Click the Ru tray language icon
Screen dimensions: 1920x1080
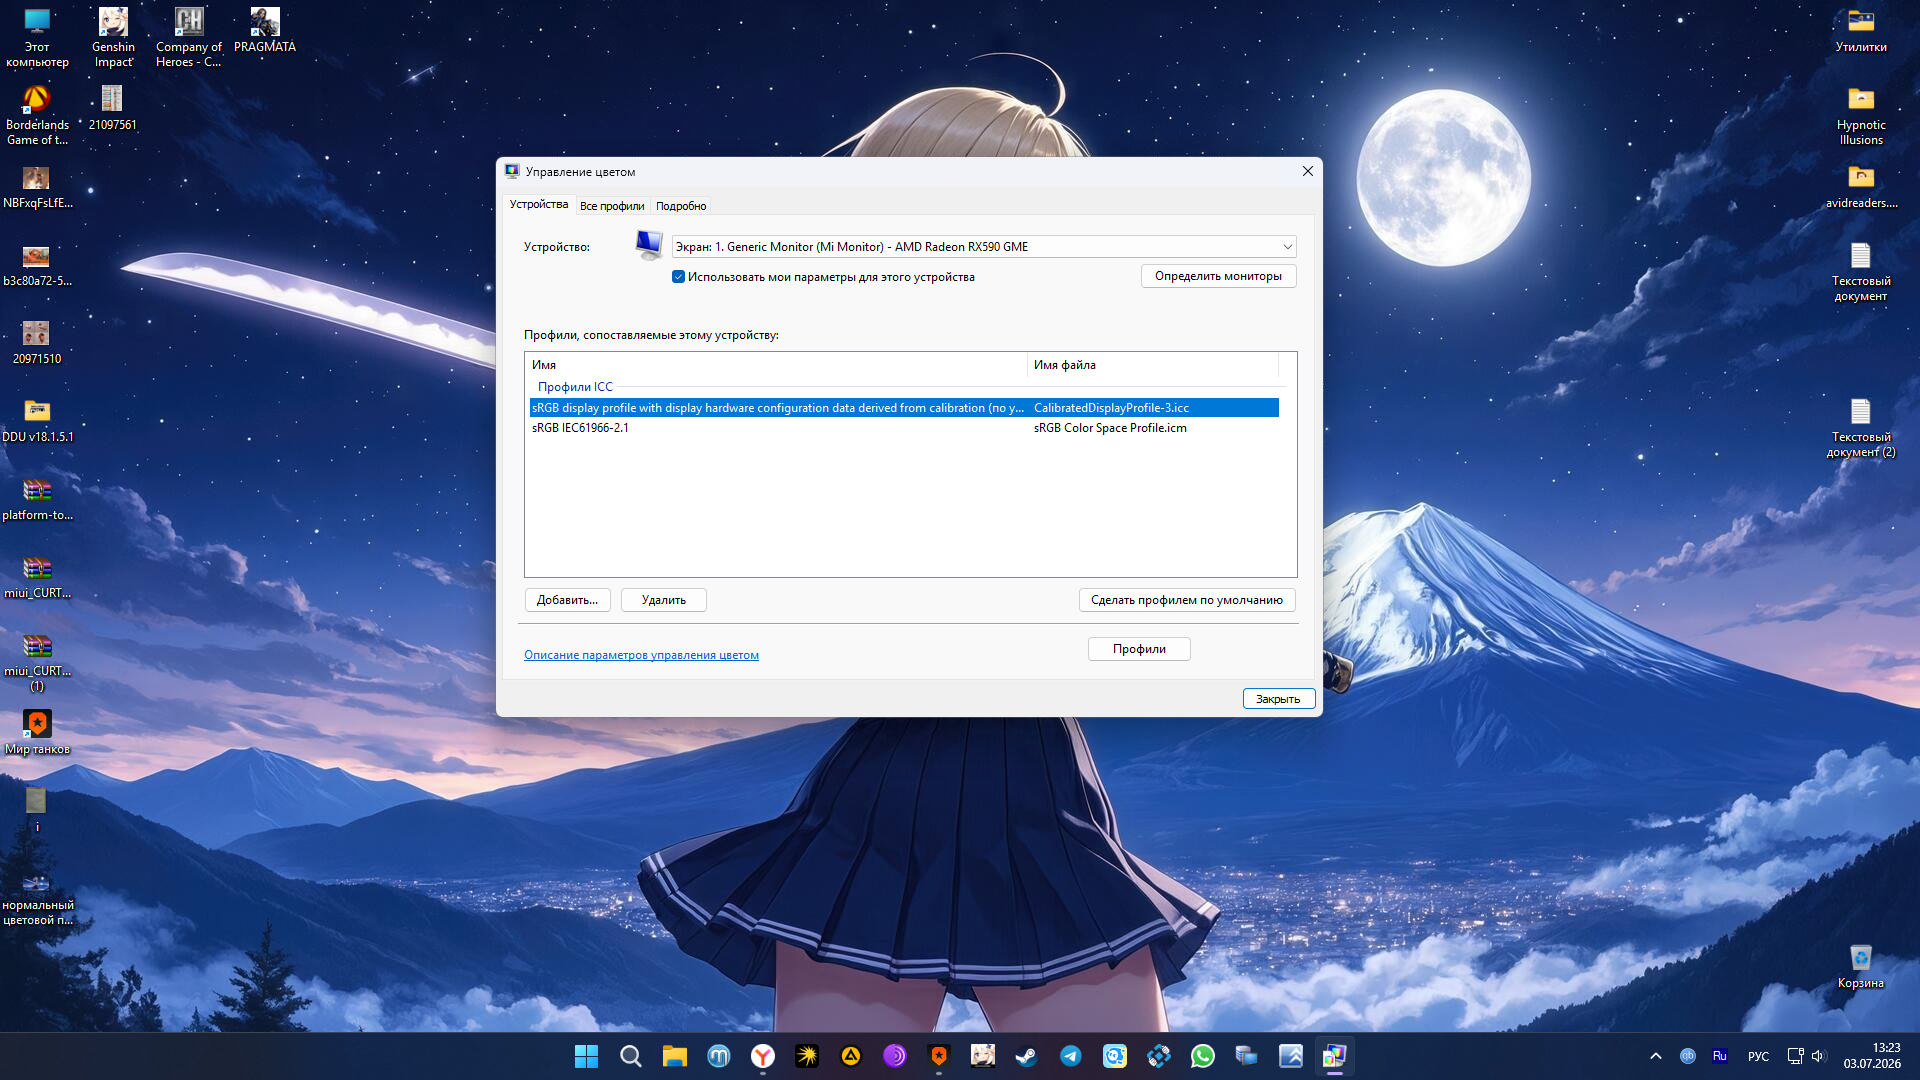[x=1720, y=1056]
